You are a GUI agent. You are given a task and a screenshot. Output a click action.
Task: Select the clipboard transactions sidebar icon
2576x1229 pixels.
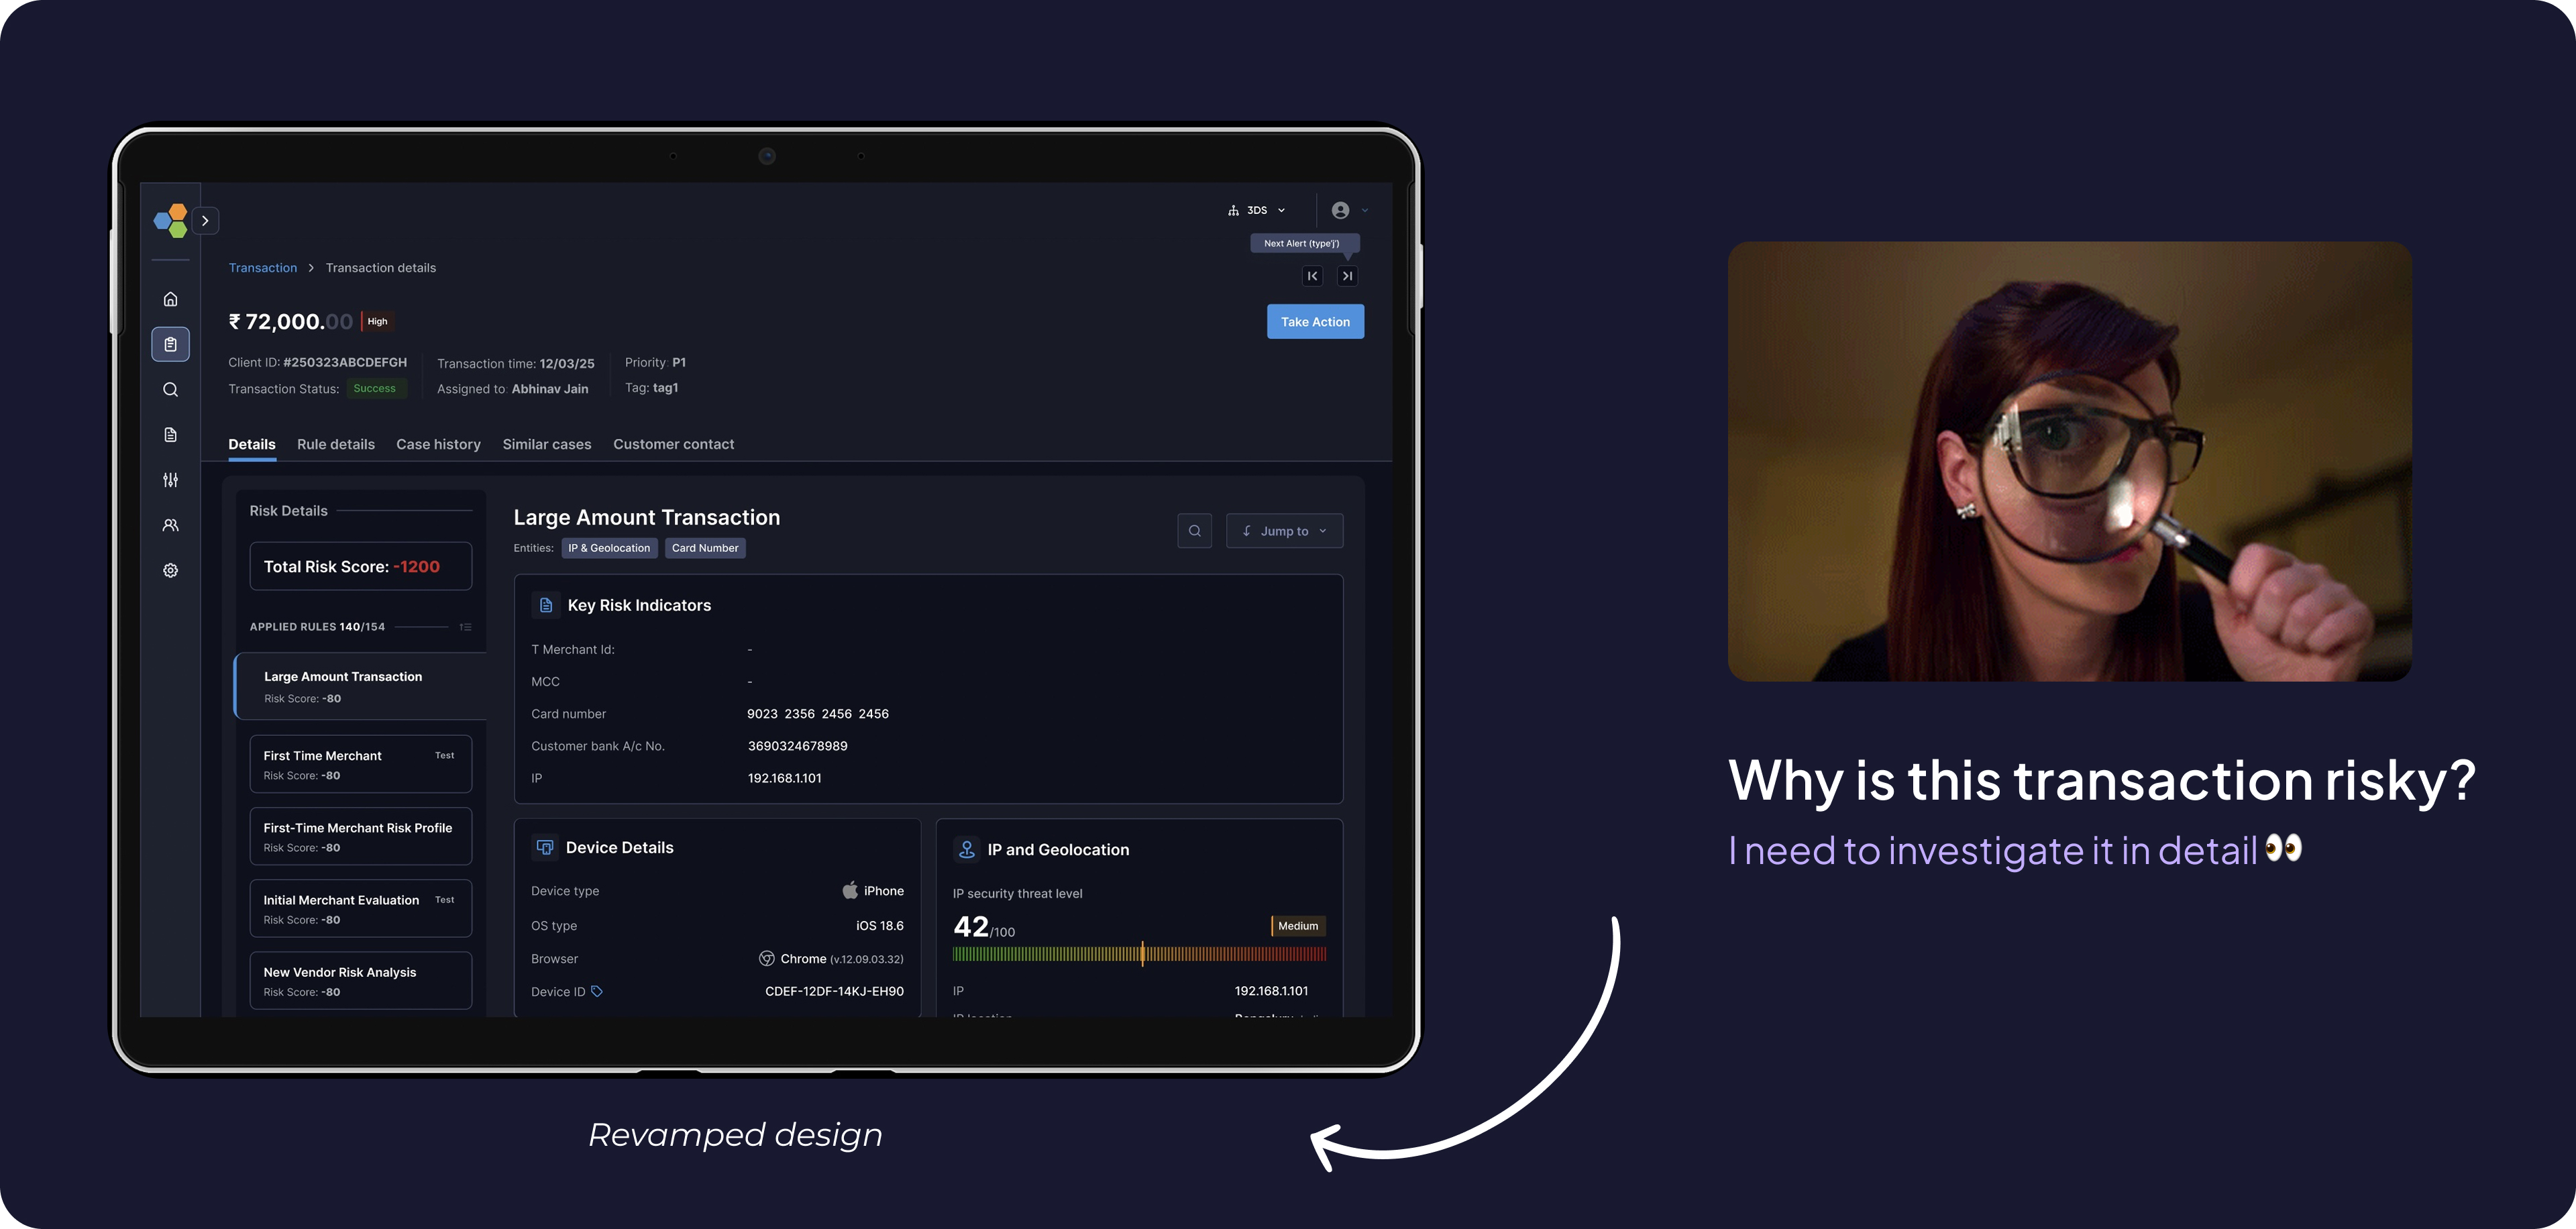[170, 344]
